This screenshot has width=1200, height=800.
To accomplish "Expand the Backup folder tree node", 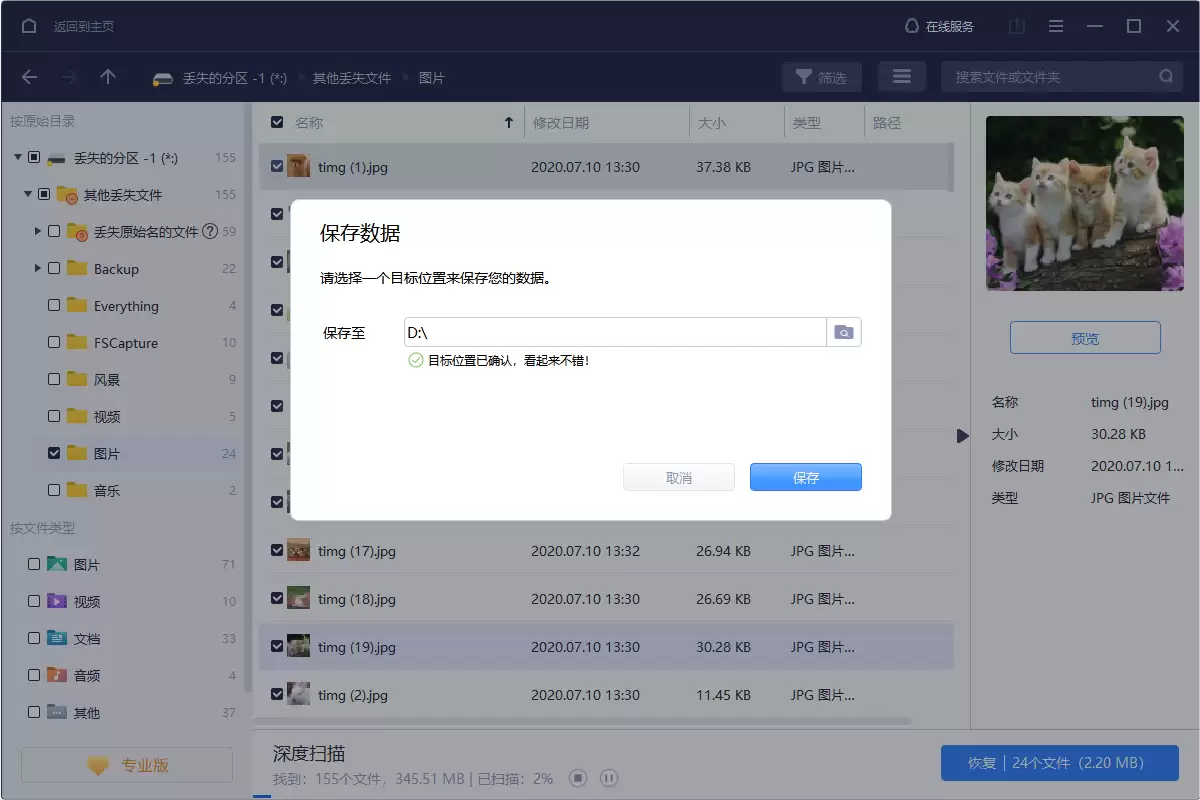I will click(38, 268).
